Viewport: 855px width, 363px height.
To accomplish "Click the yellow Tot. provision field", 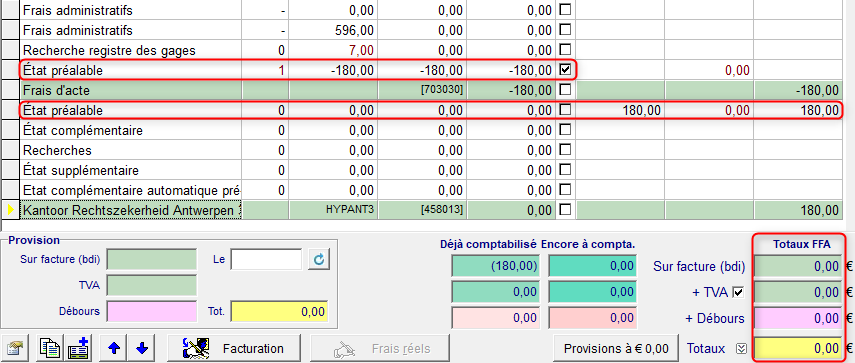I will pyautogui.click(x=279, y=311).
